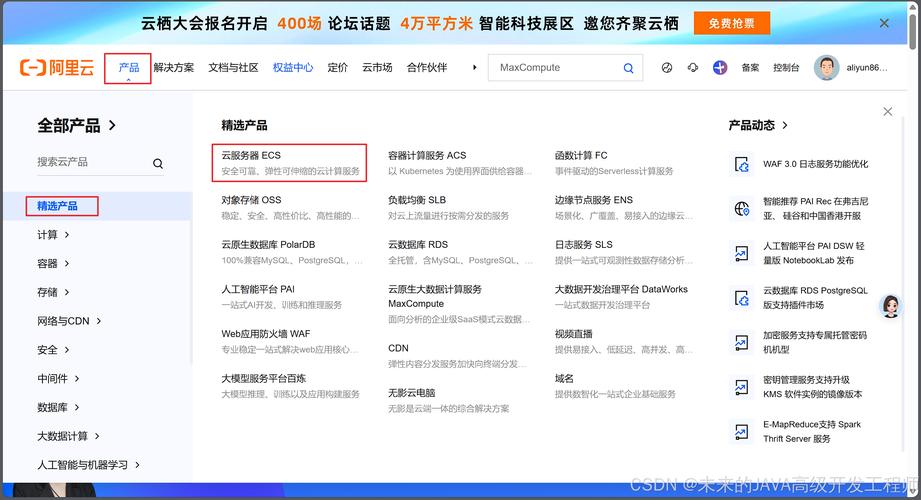Click the aliyun86... account name

pyautogui.click(x=867, y=68)
